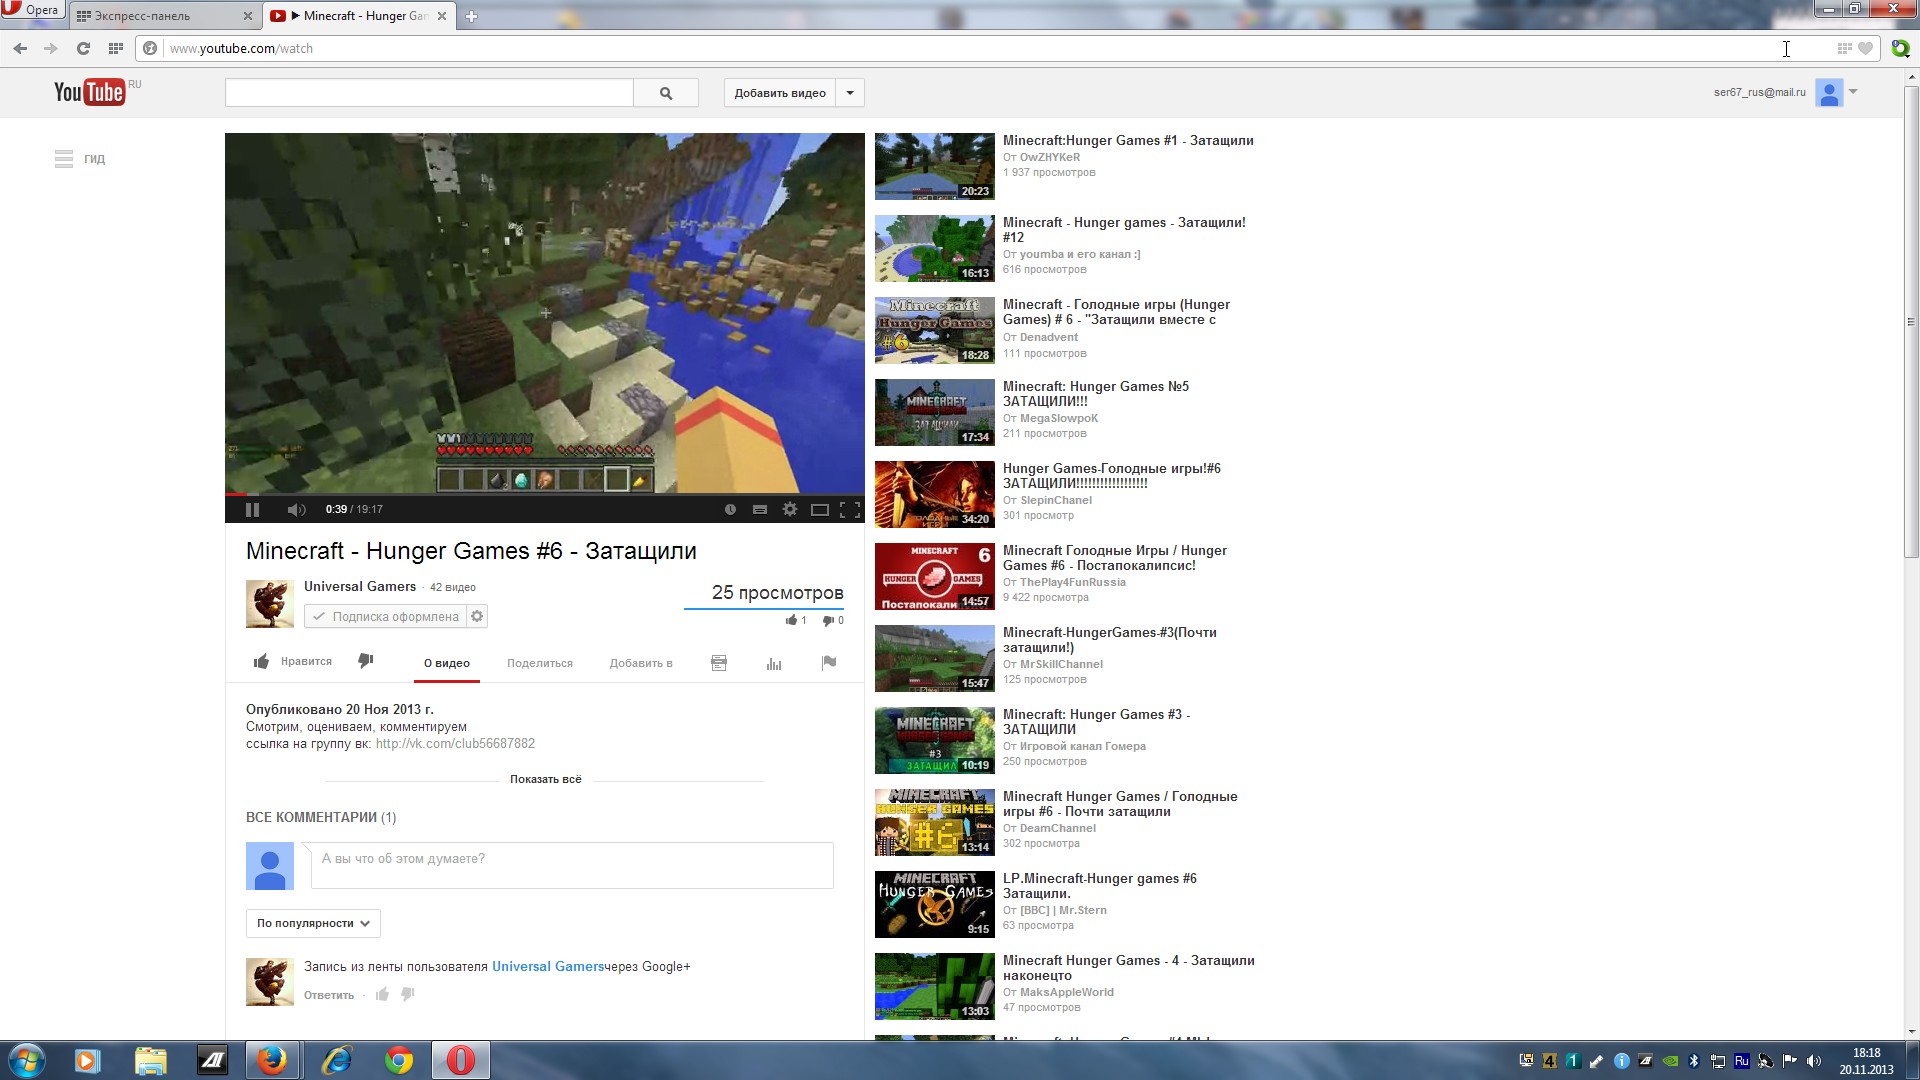Viewport: 1920px width, 1080px height.
Task: Click the system volume tray icon
Action: point(1813,1061)
